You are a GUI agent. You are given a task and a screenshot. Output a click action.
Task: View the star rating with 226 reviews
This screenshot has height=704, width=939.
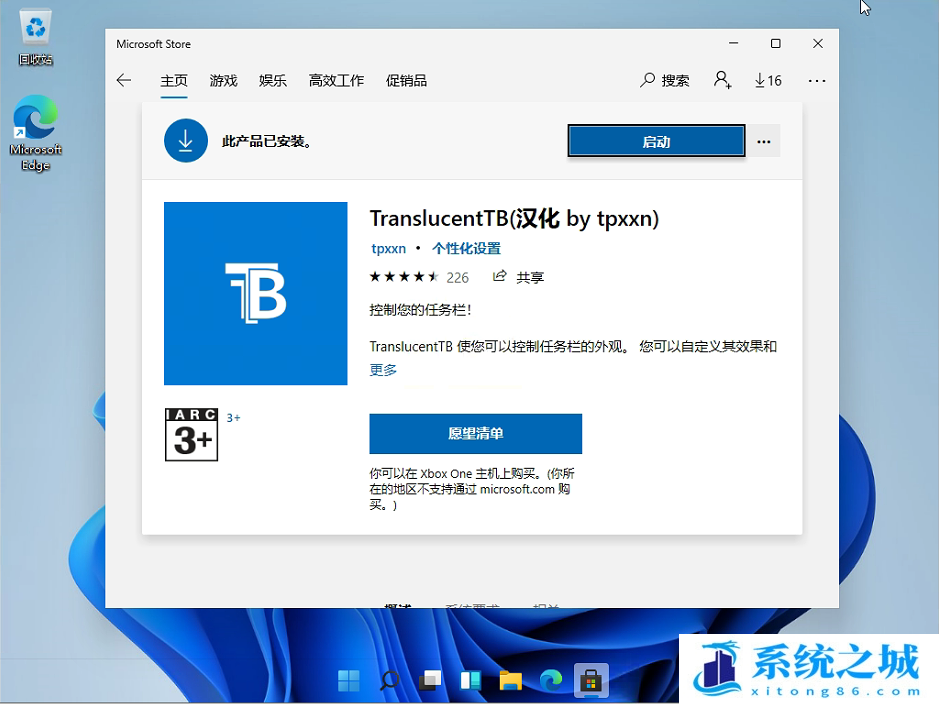pos(419,277)
